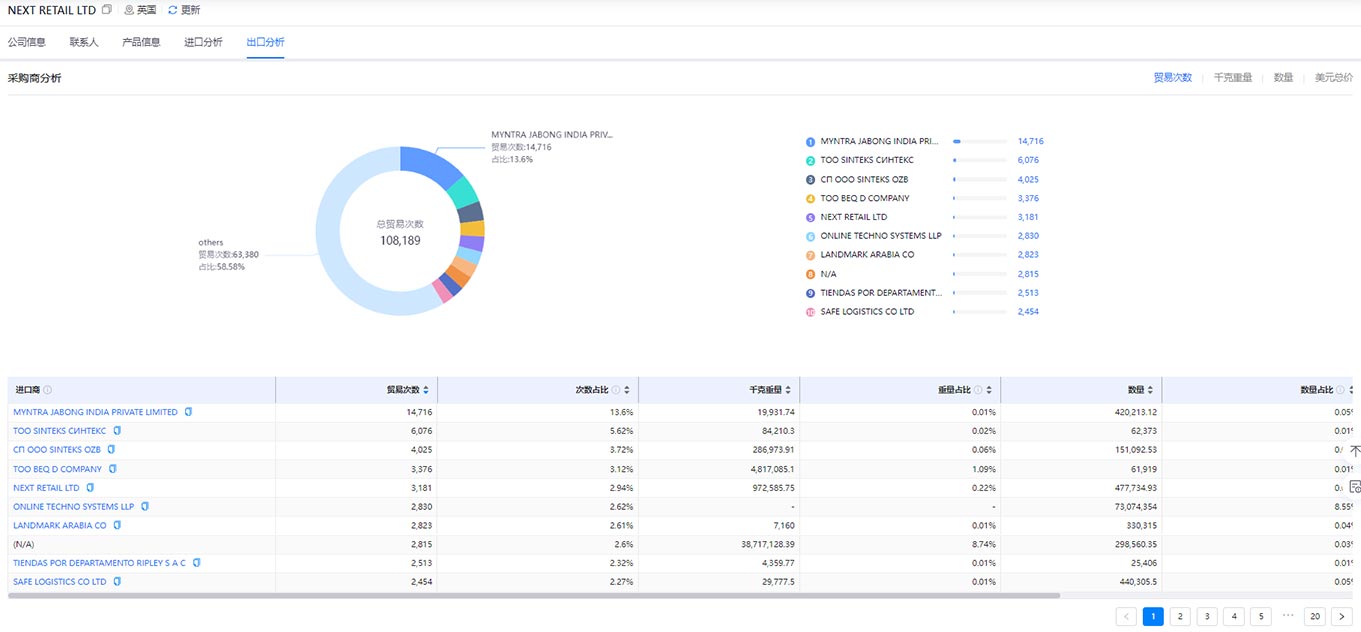Go to page 5 of results

point(1261,617)
